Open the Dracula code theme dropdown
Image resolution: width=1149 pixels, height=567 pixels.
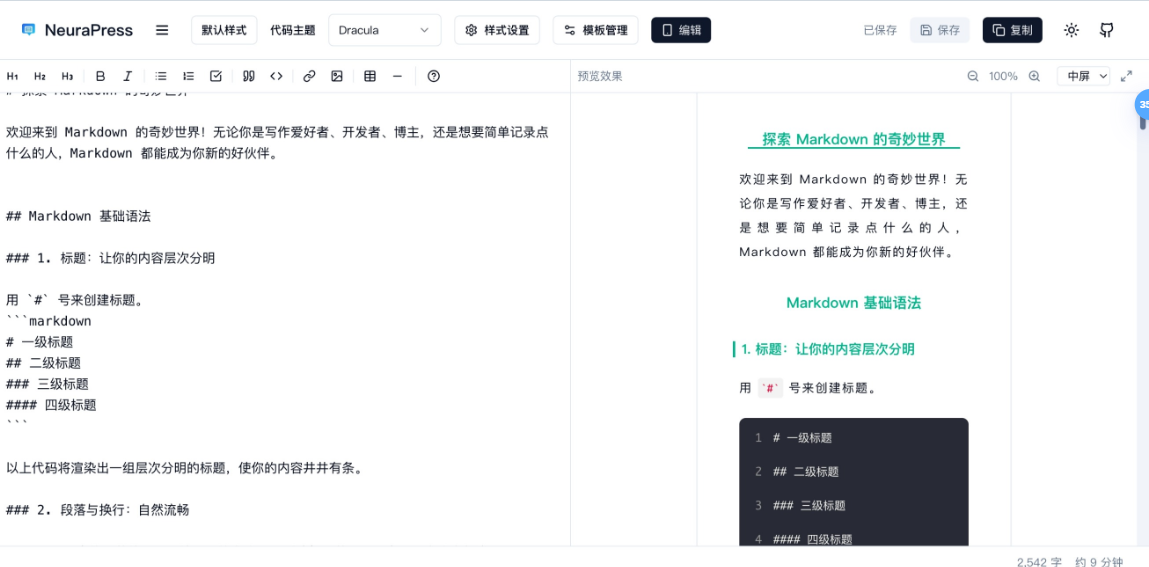tap(385, 30)
